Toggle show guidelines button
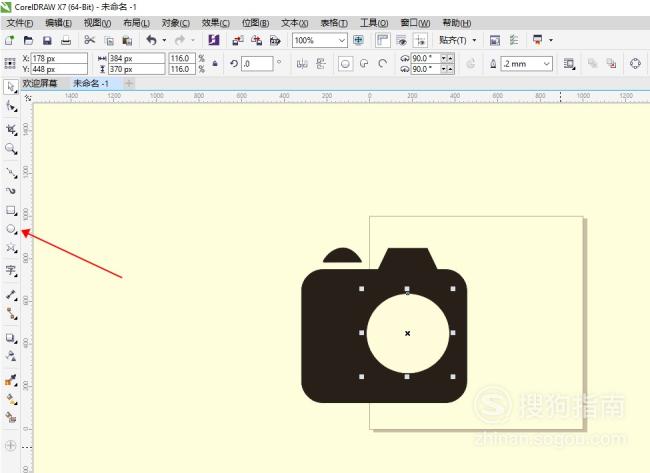 coord(420,40)
